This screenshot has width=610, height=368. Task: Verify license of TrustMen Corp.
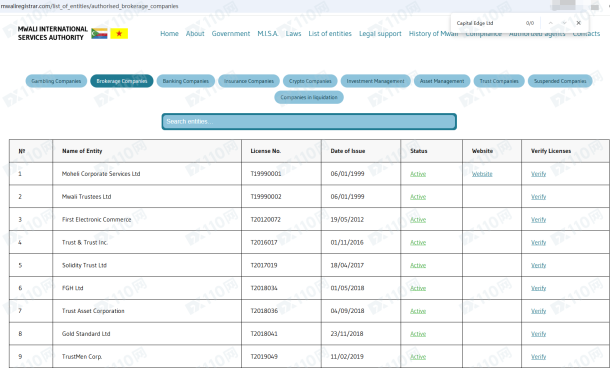(538, 356)
